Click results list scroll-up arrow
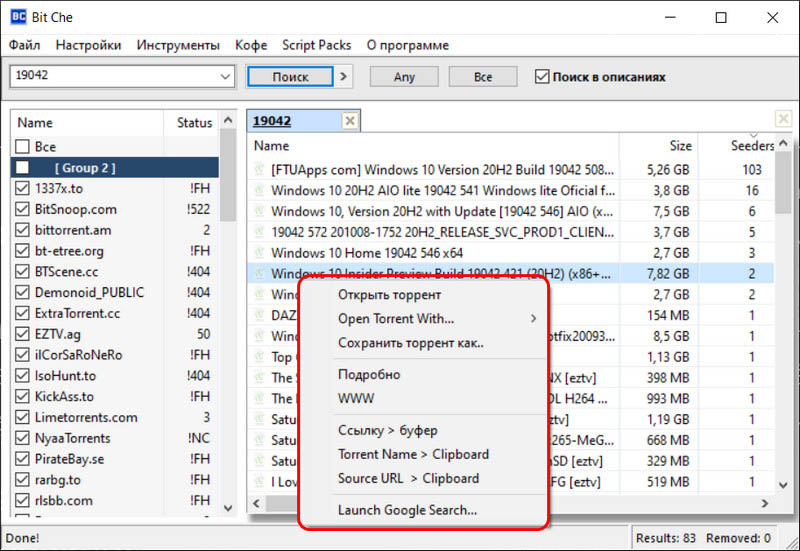800x551 pixels. pyautogui.click(x=783, y=143)
